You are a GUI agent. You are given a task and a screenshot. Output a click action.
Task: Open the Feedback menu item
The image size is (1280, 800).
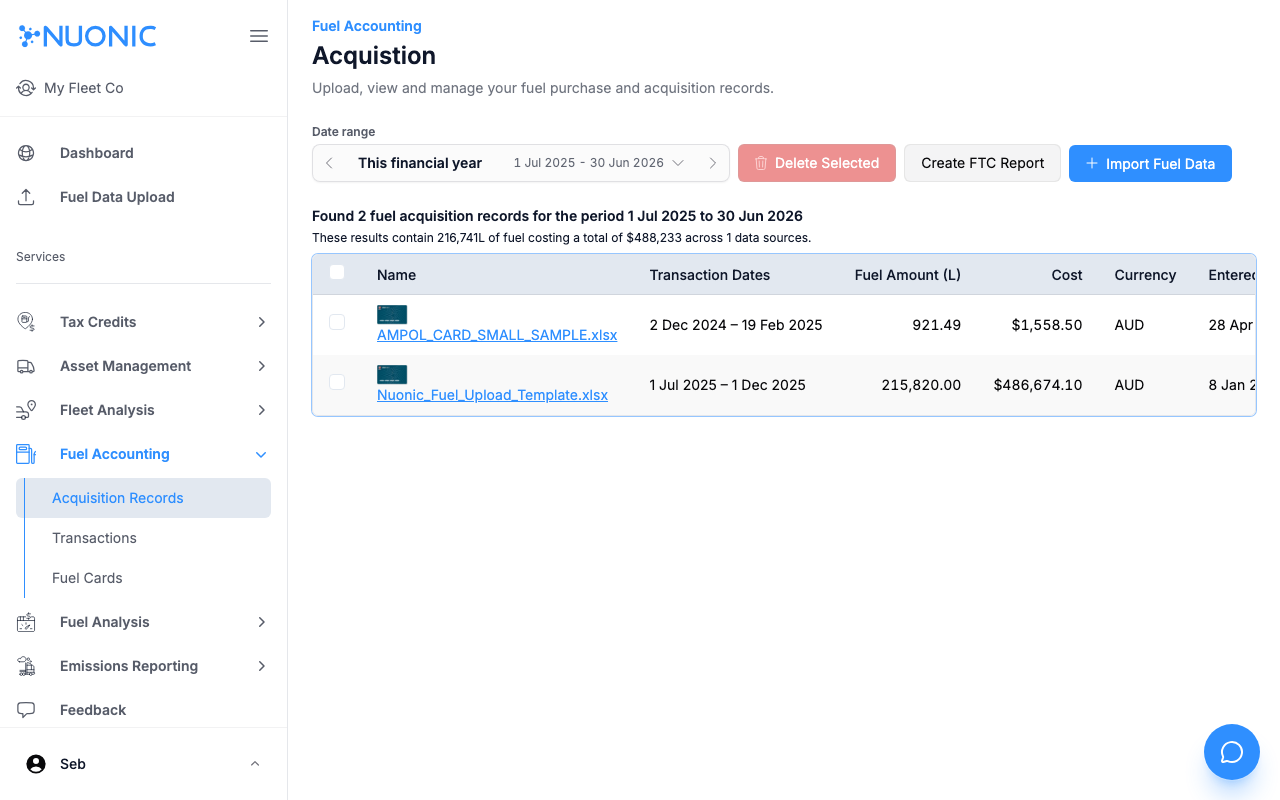[x=144, y=710]
